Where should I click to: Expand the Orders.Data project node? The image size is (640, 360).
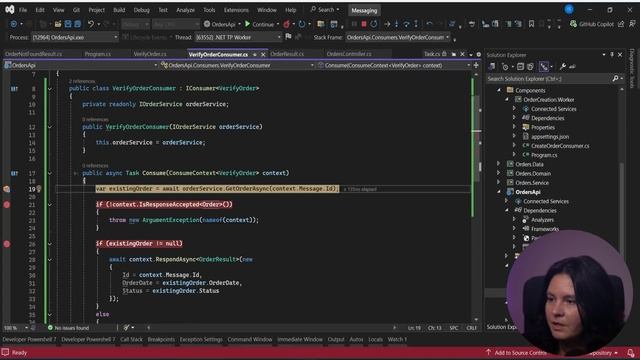[x=499, y=164]
